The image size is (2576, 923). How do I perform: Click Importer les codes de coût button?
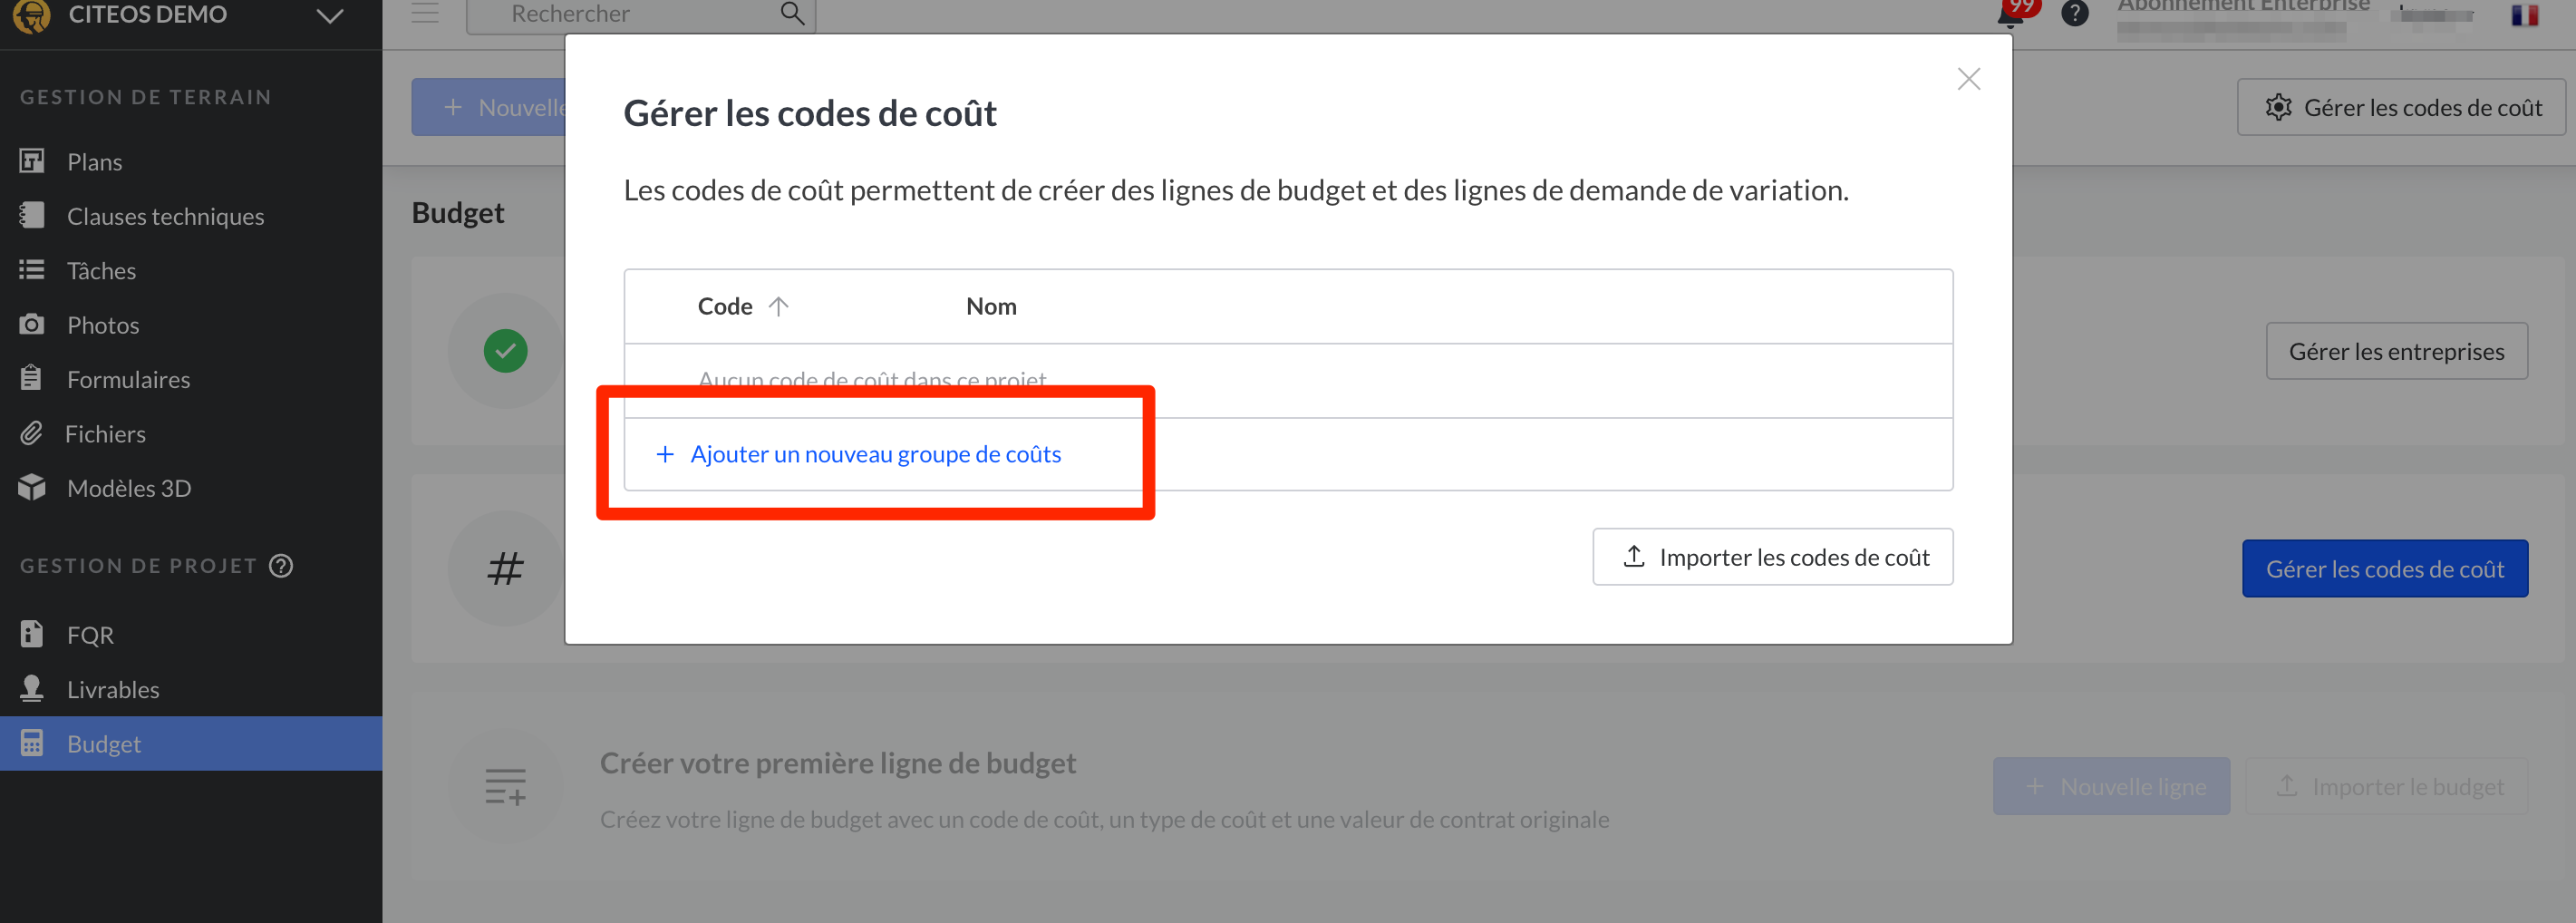[x=1772, y=557]
